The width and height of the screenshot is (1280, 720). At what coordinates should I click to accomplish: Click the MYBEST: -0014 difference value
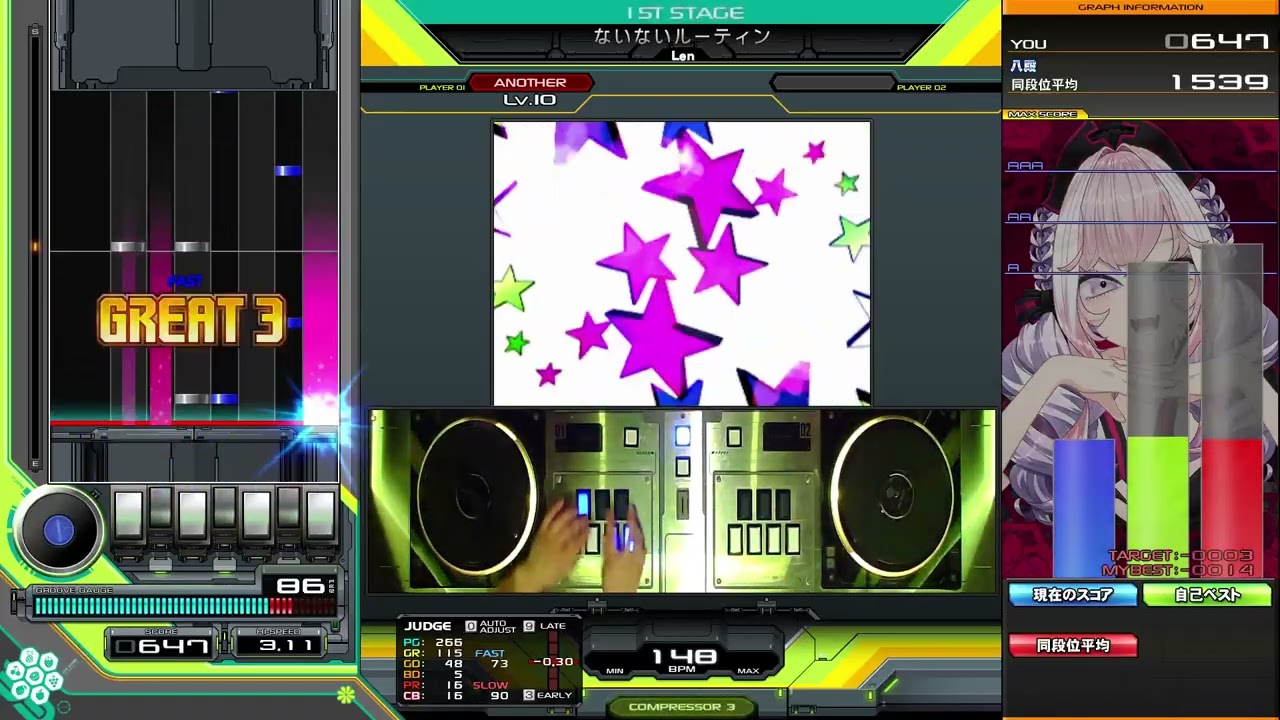pyautogui.click(x=1178, y=570)
